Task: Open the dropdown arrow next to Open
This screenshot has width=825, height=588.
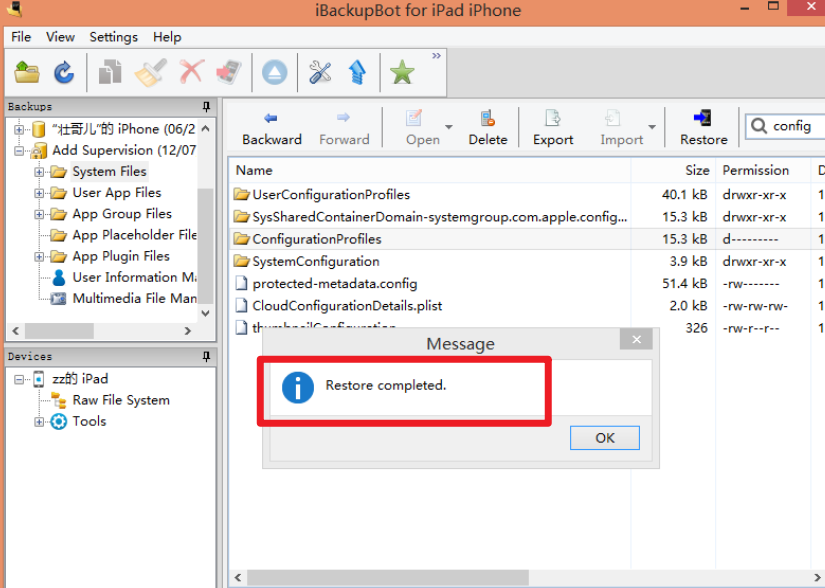Action: click(449, 127)
